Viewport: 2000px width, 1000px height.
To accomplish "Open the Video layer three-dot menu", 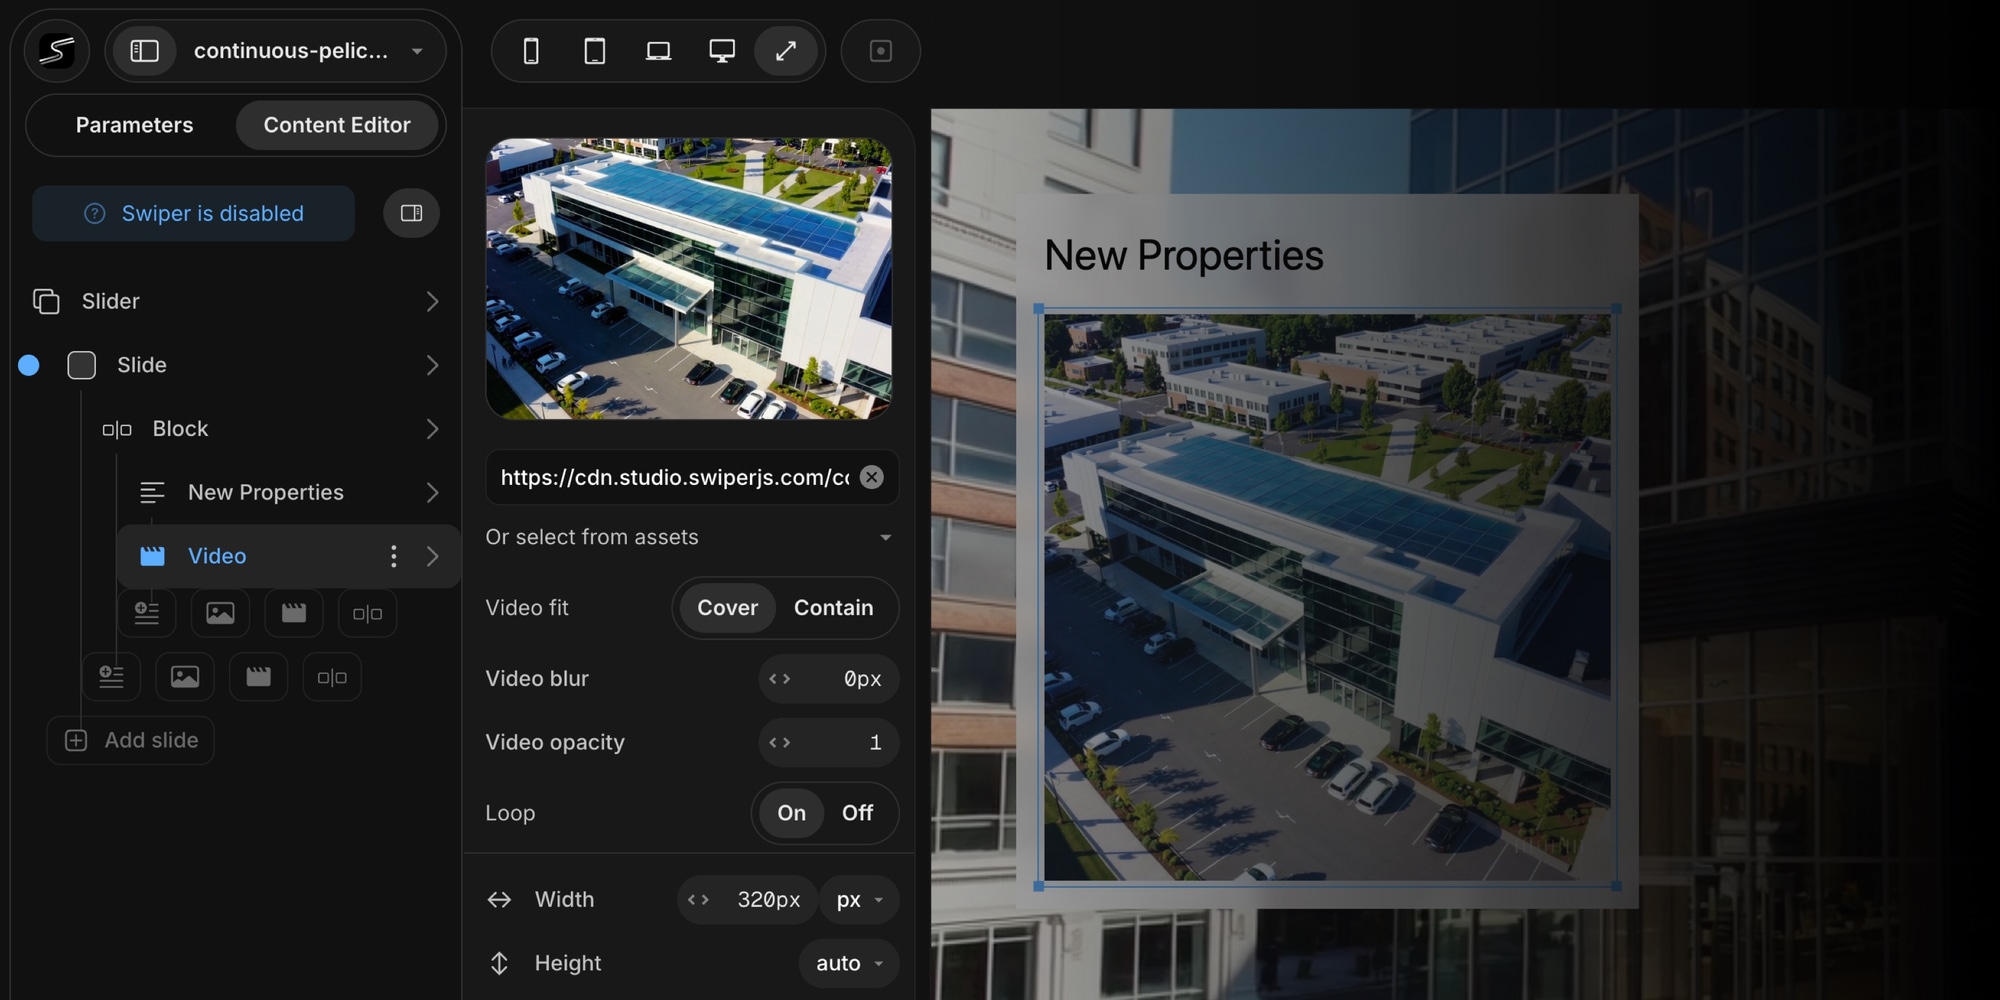I will (x=394, y=556).
